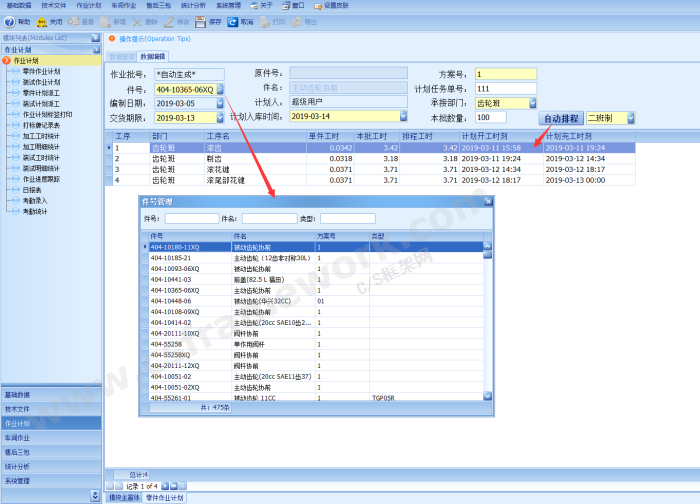
Task: Expand the 二班制 shift dropdown
Action: click(633, 118)
